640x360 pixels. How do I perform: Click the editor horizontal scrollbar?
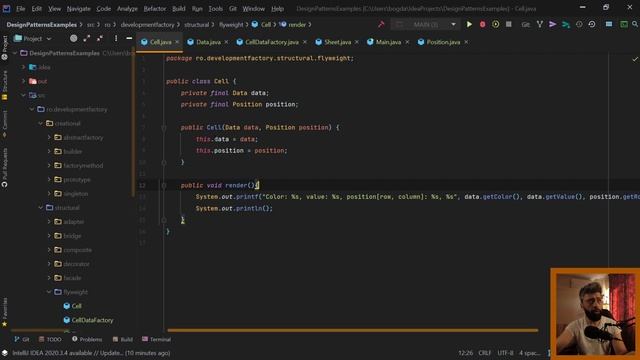[353, 330]
